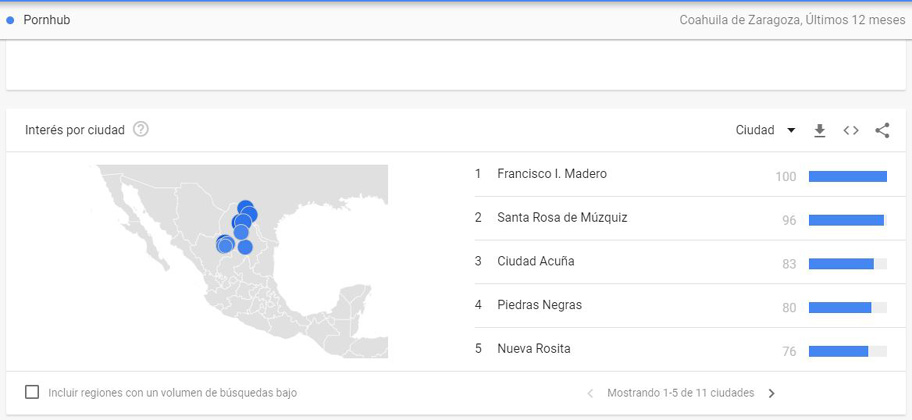Click the share icon
Screen dimensions: 912x420
[882, 130]
